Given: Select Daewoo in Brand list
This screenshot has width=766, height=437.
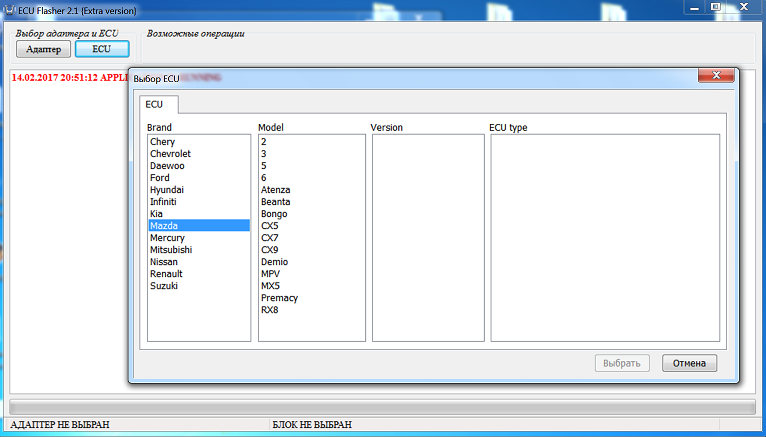Looking at the screenshot, I should tap(198, 166).
